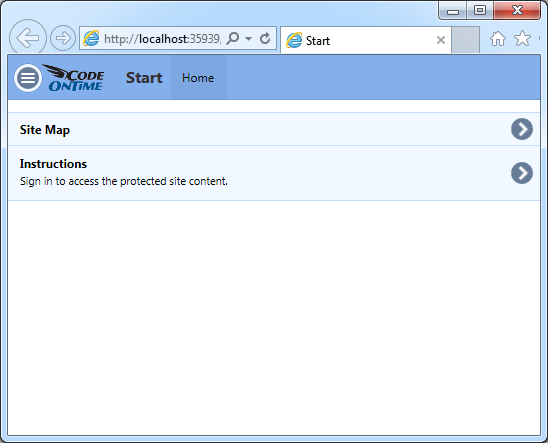Open a new blank browser tab
This screenshot has width=548, height=443.
[x=465, y=40]
